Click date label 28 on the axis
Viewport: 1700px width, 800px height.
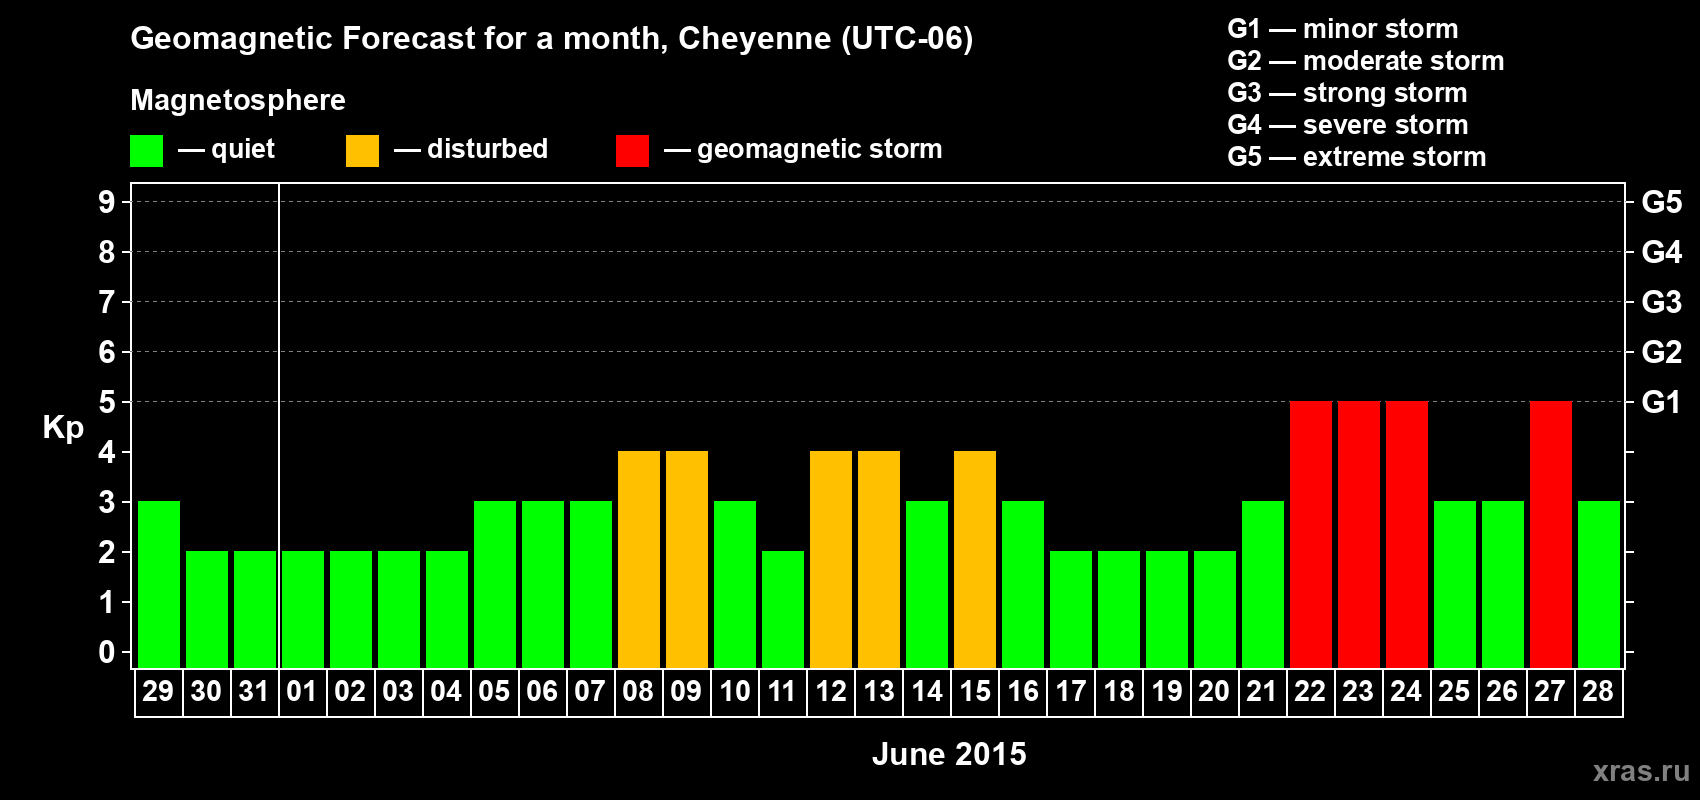tap(1598, 692)
